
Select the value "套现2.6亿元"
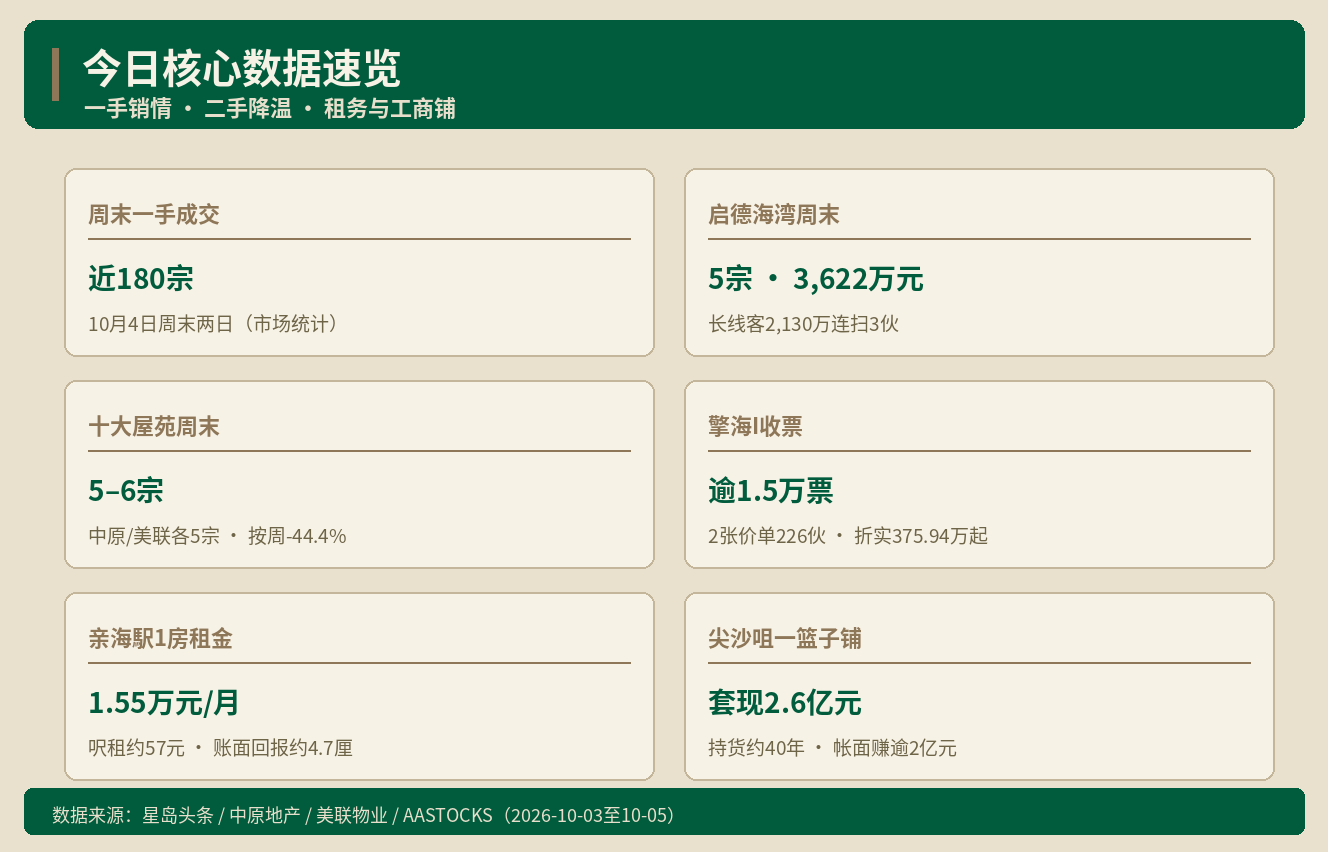point(785,703)
